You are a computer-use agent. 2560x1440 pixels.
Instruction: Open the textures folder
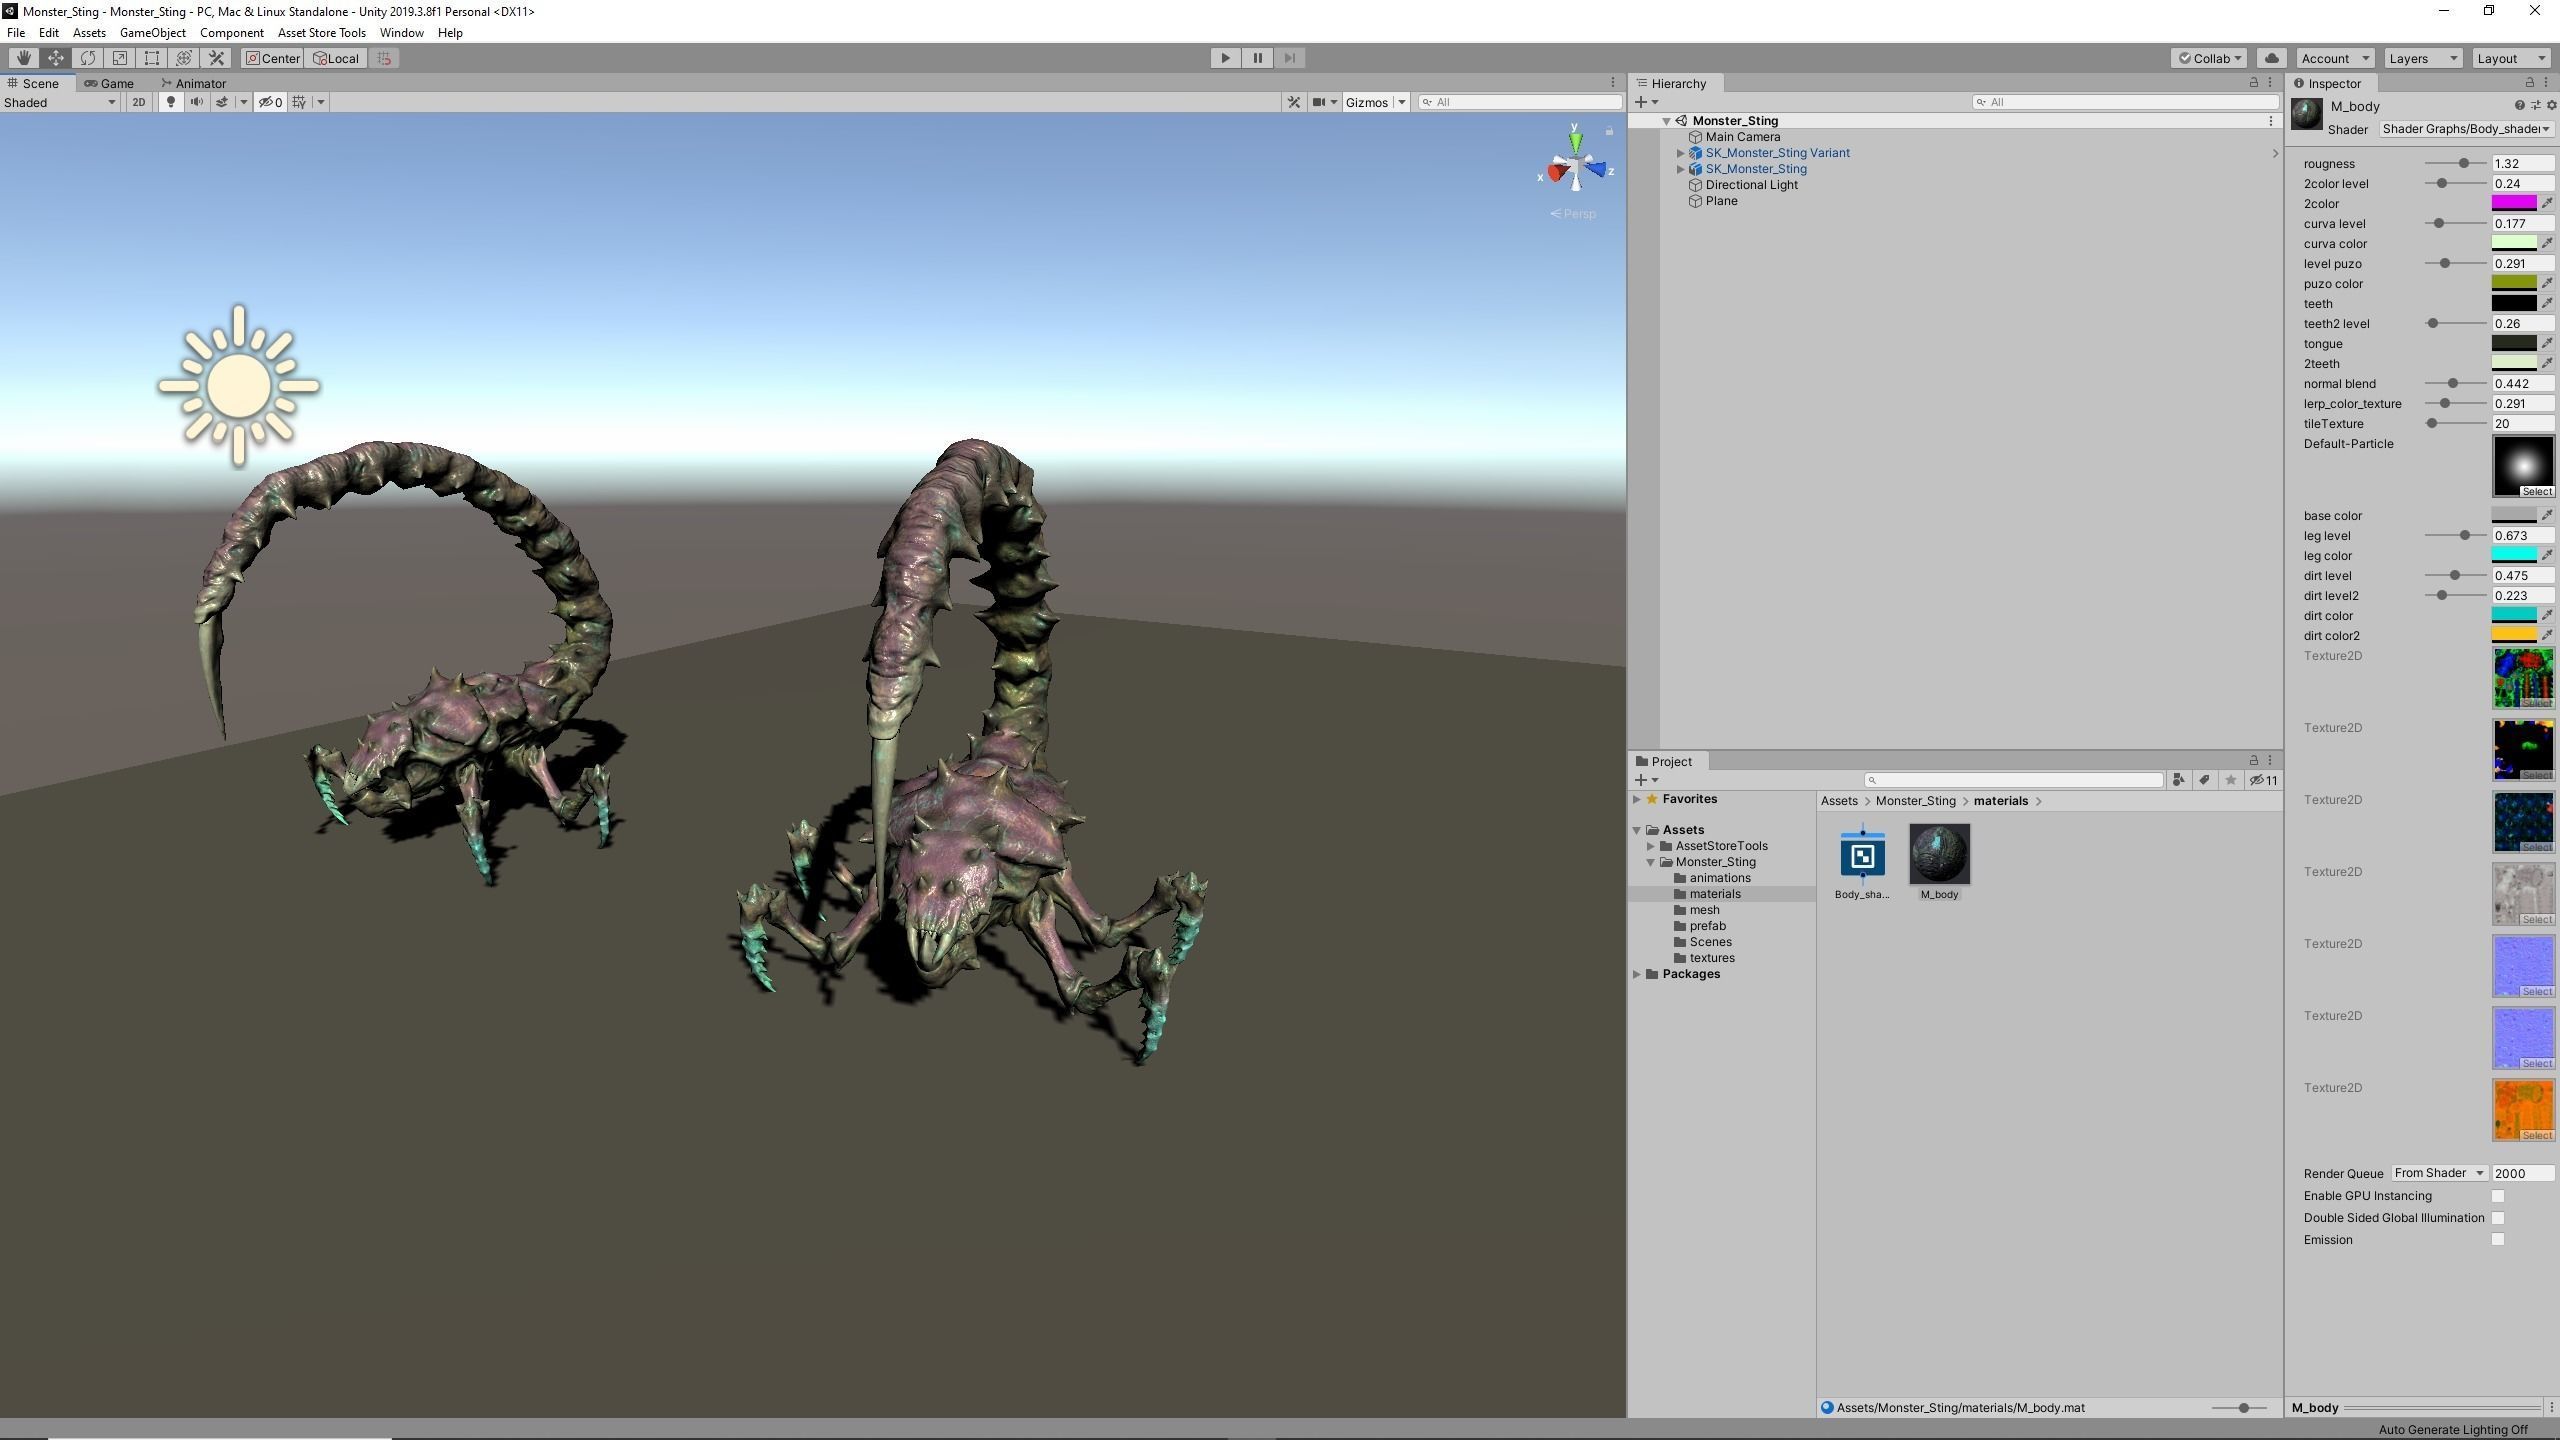point(1711,958)
